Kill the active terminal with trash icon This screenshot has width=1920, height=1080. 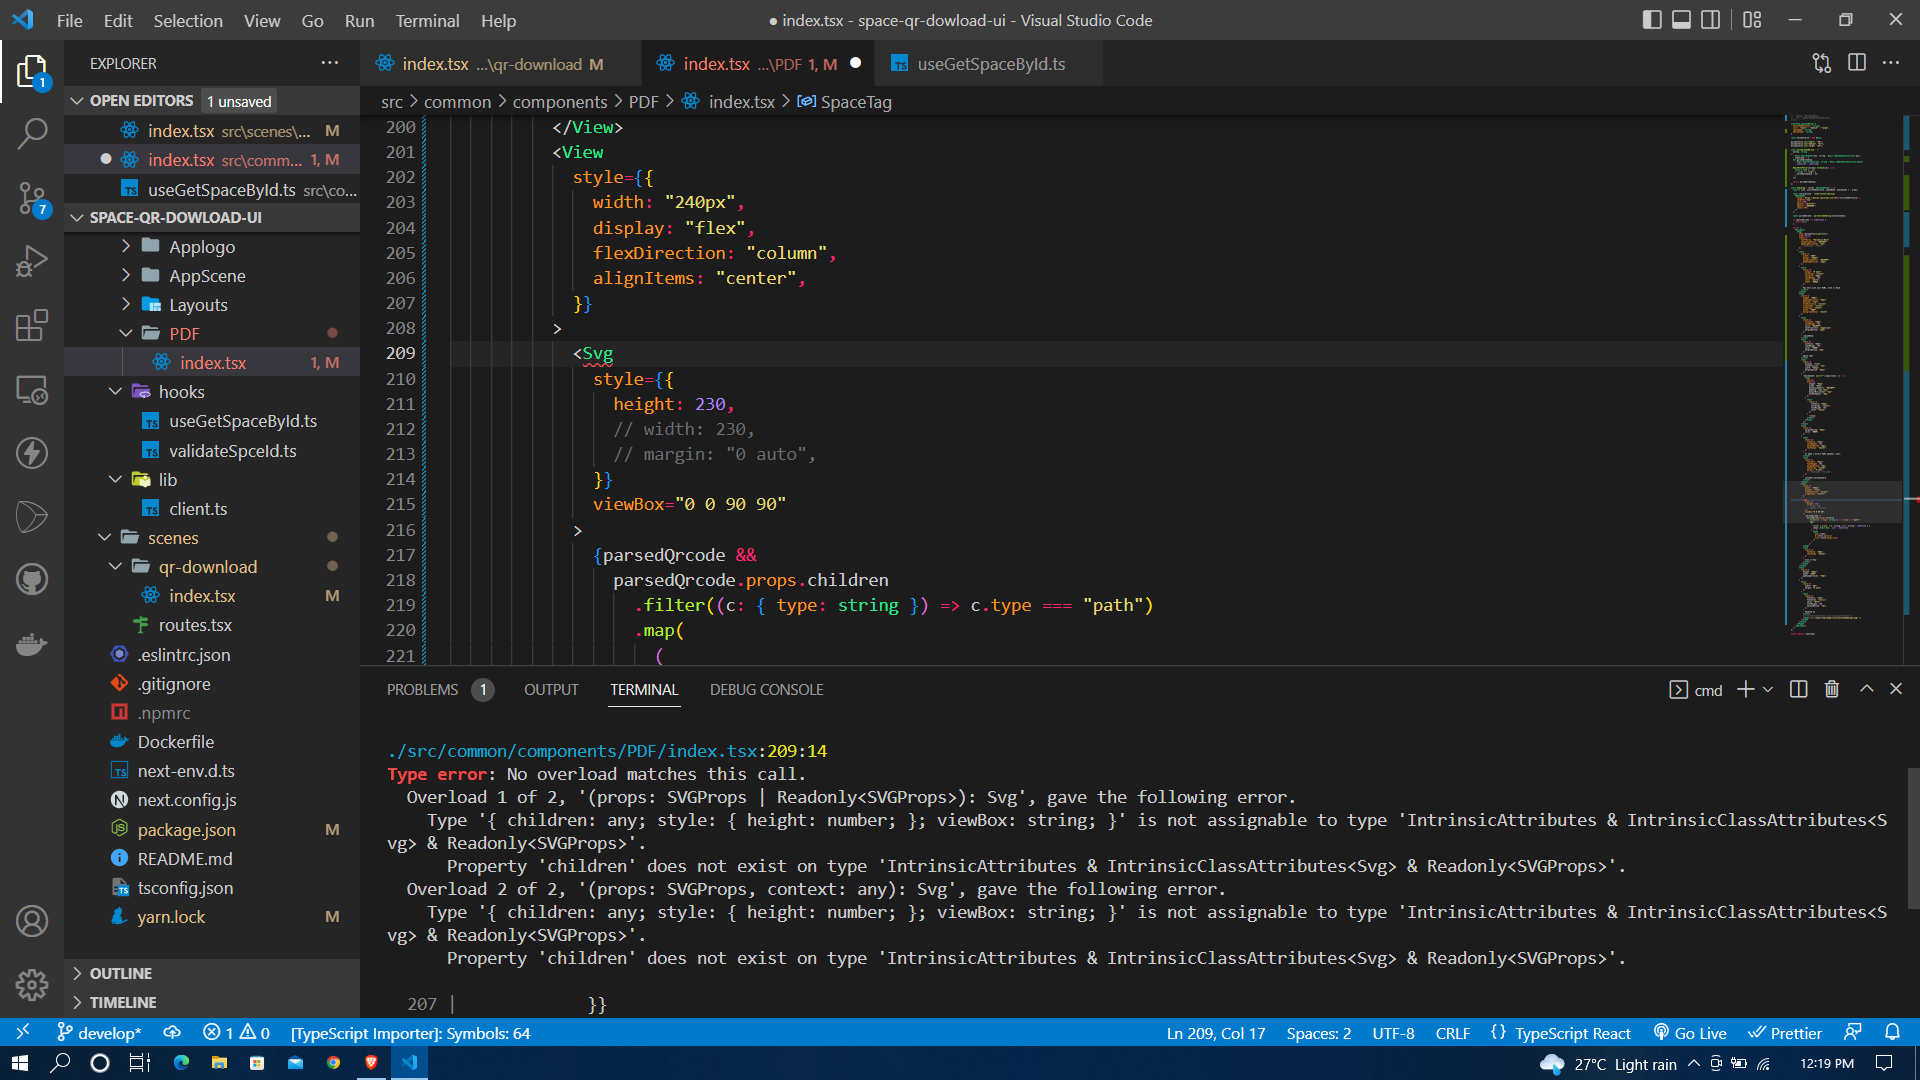click(1832, 689)
